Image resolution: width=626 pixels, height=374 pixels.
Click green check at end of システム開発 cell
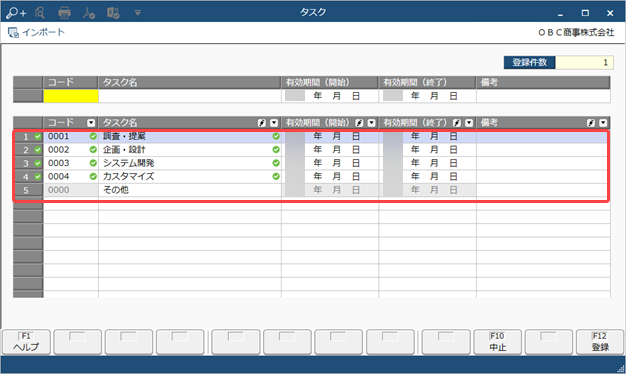(276, 163)
